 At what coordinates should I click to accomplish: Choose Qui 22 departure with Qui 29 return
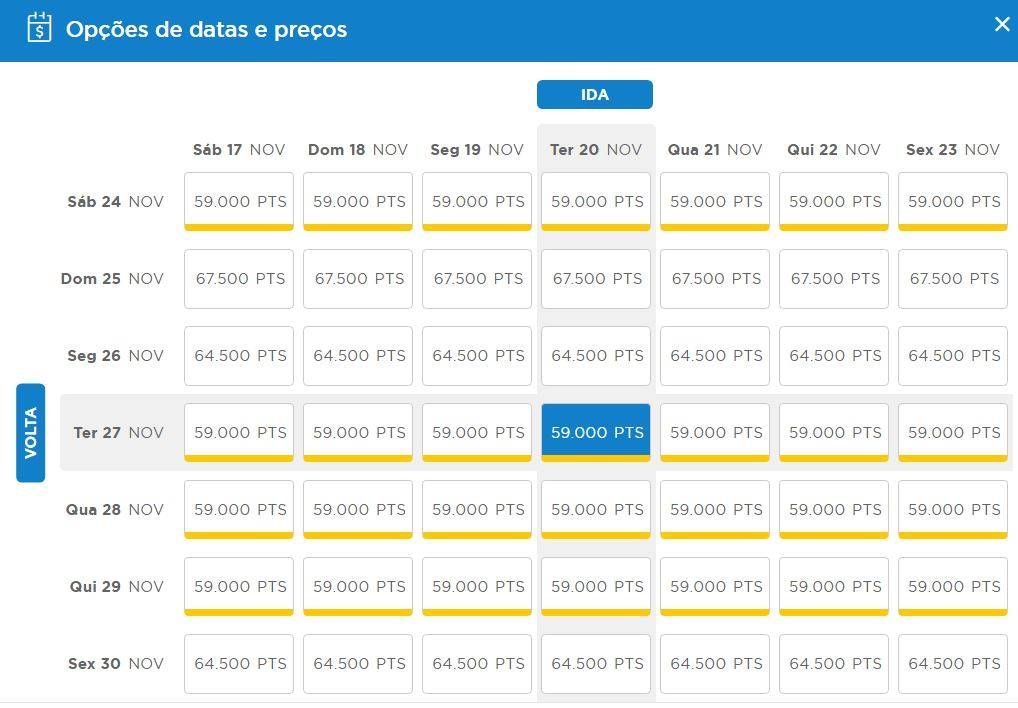[x=834, y=586]
